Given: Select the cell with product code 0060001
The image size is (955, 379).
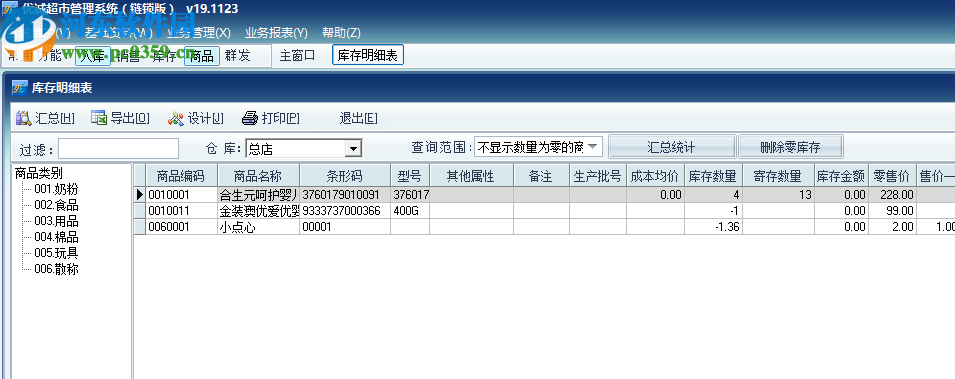Looking at the screenshot, I should [x=181, y=227].
